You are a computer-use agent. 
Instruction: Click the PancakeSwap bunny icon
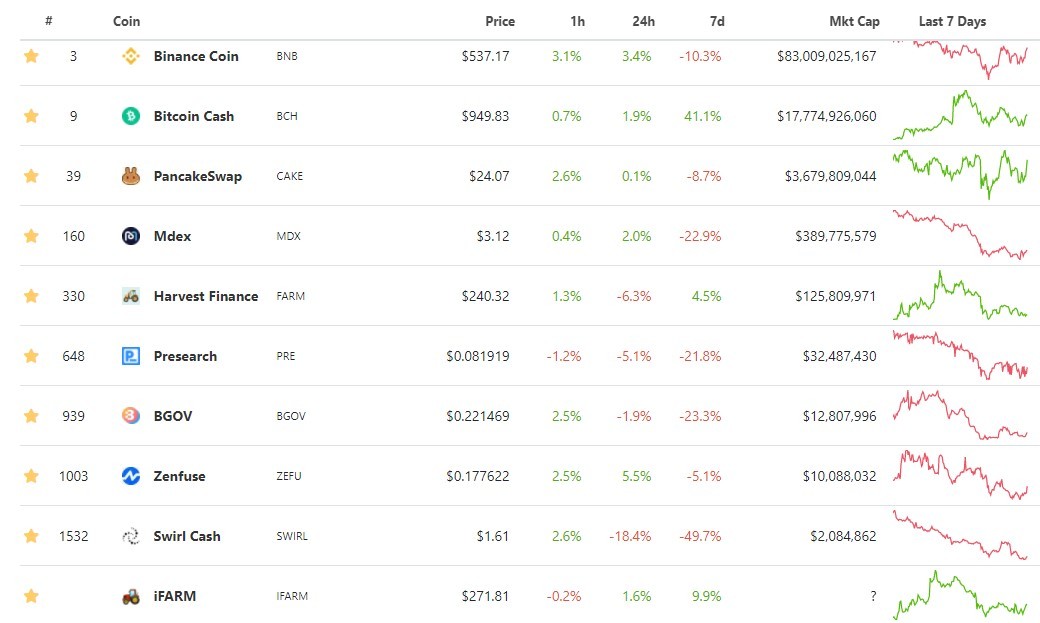[131, 176]
